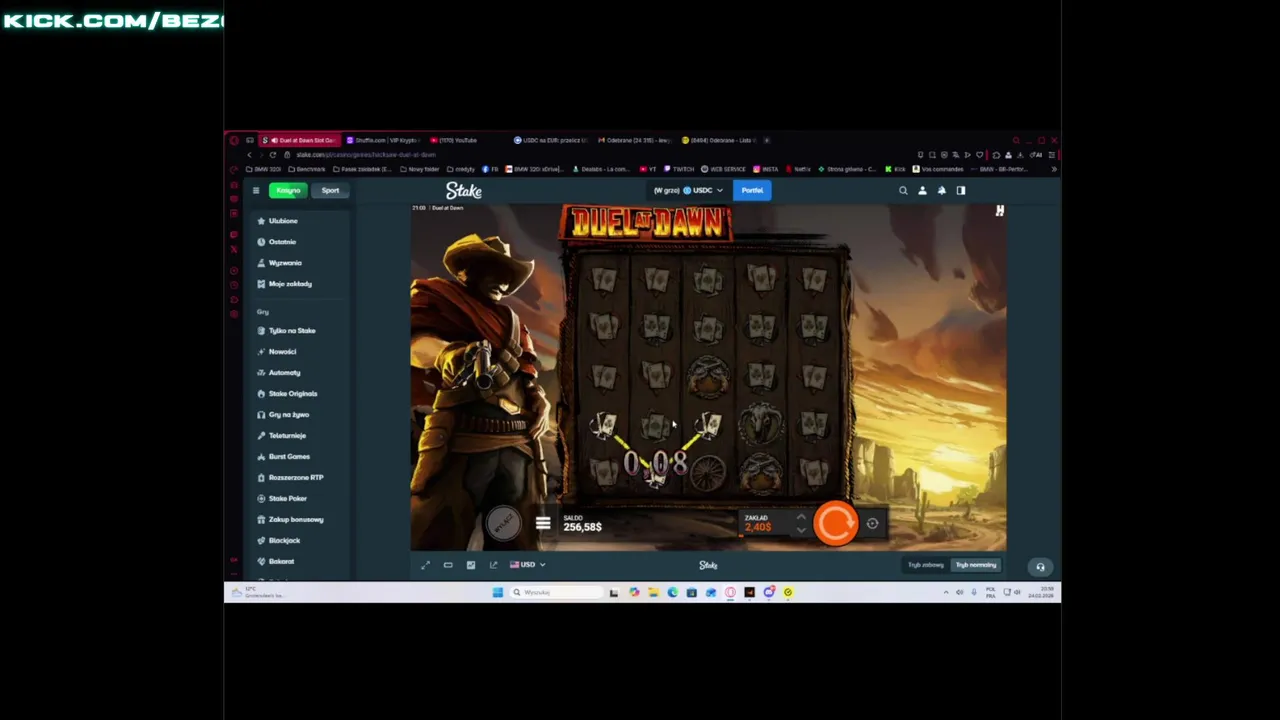Click the SALDO 256,58$ balance display
The image size is (1280, 720).
tap(582, 523)
